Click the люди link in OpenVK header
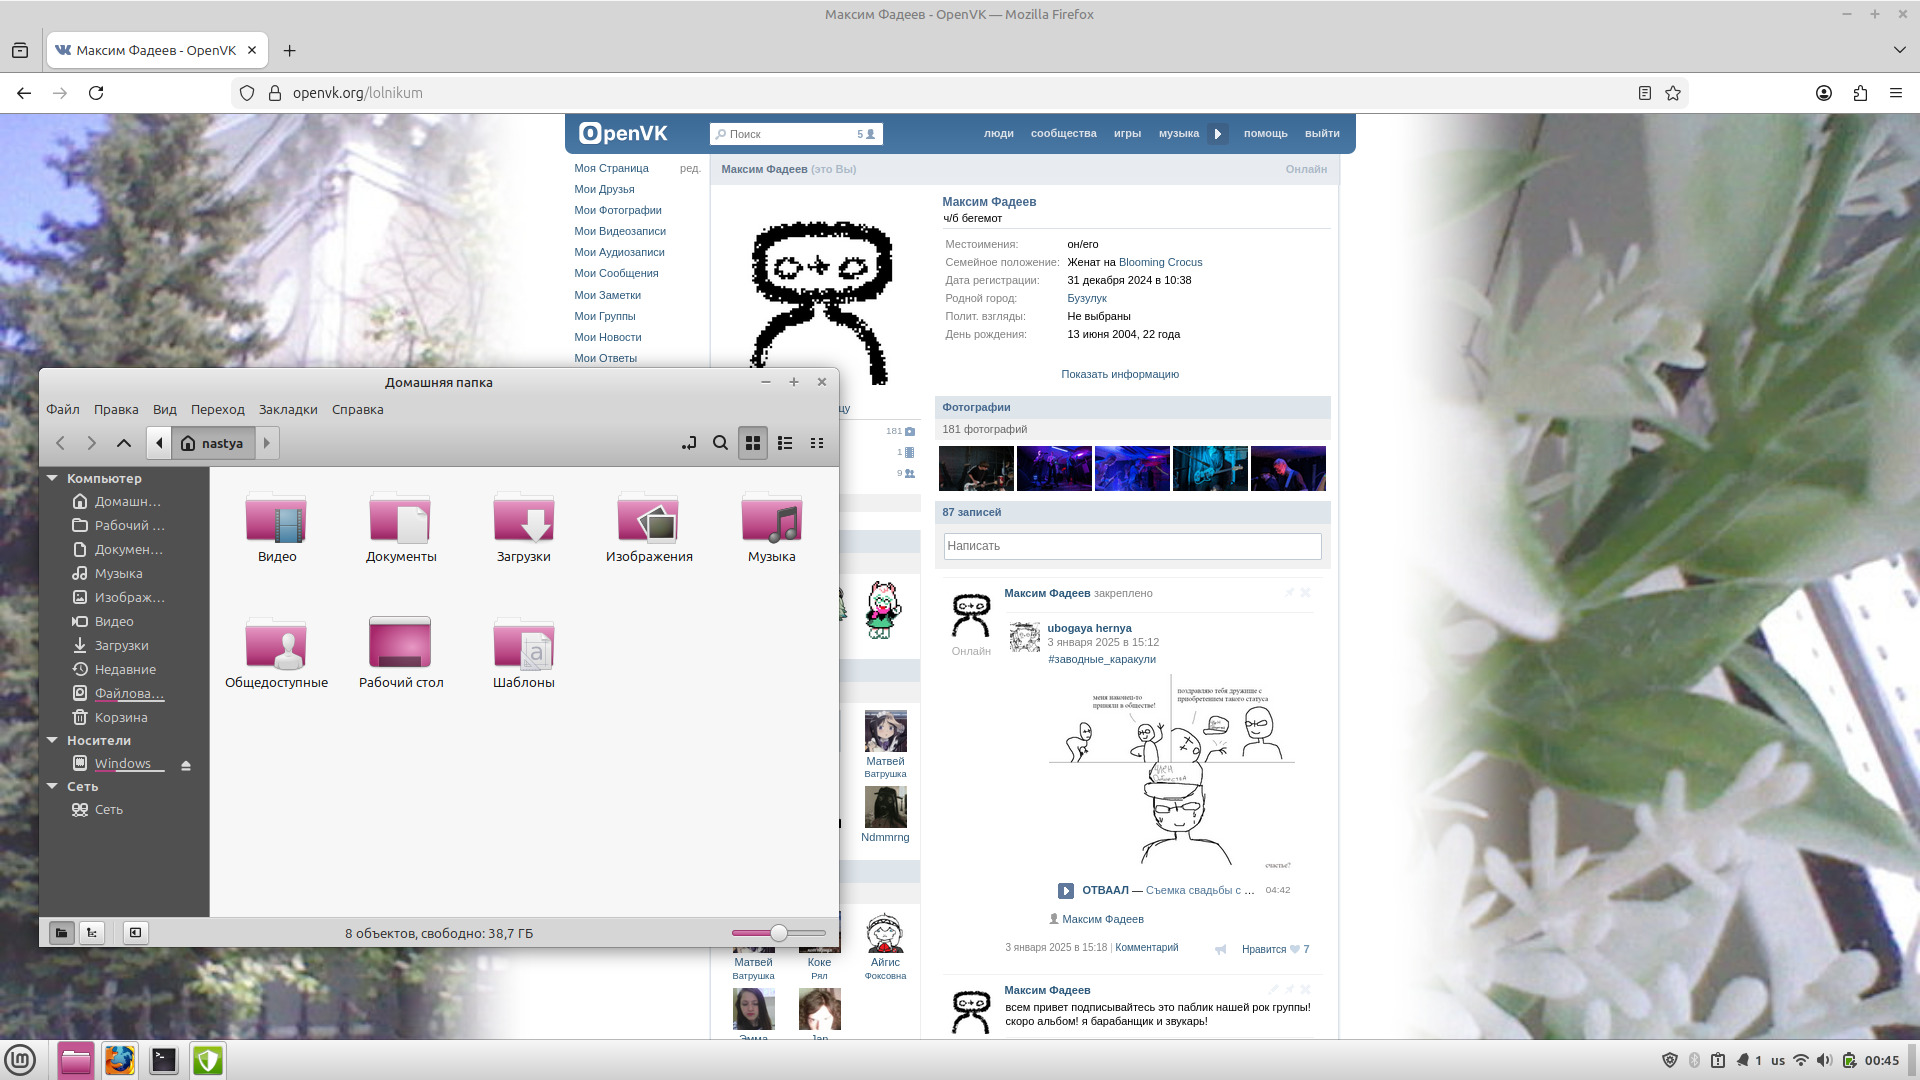This screenshot has width=1920, height=1080. (999, 133)
